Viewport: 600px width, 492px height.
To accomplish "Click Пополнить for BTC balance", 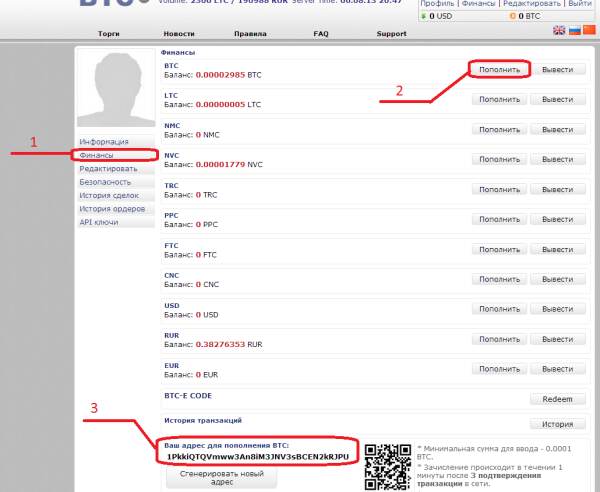I will (499, 70).
